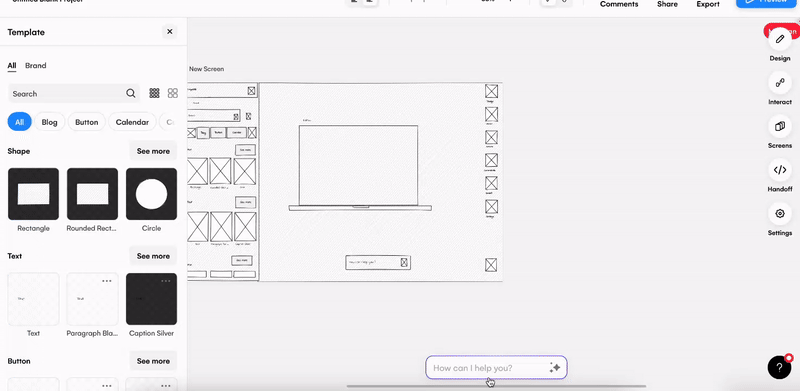Filter templates by Calendar chip

(x=132, y=122)
